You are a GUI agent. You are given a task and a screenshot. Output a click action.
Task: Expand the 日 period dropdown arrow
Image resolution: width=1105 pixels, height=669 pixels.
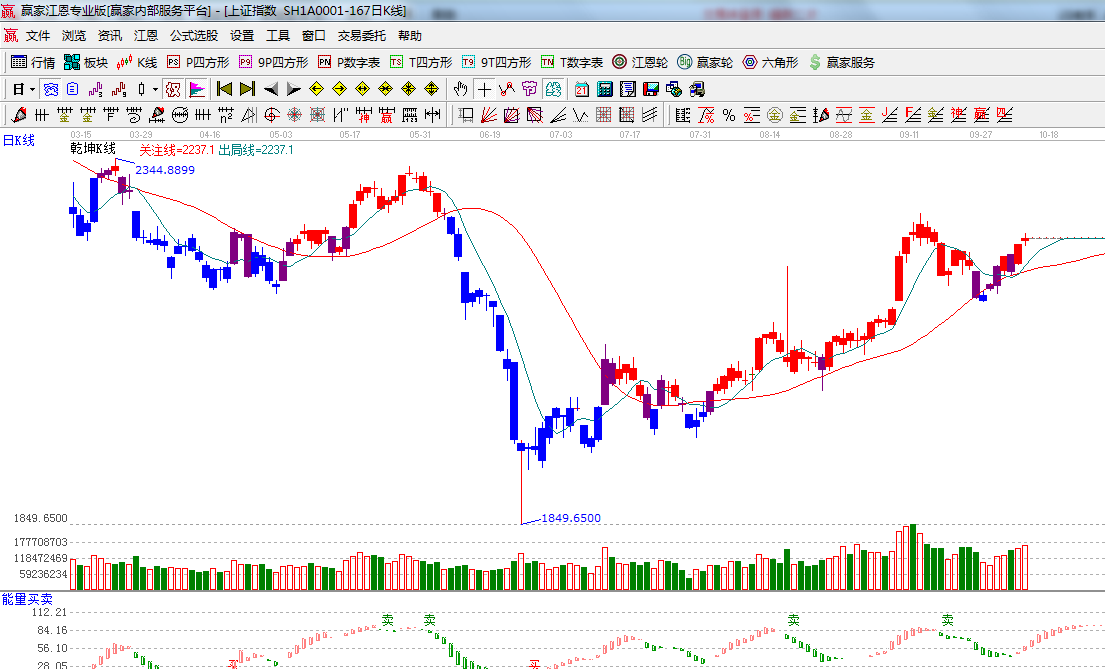click(32, 89)
